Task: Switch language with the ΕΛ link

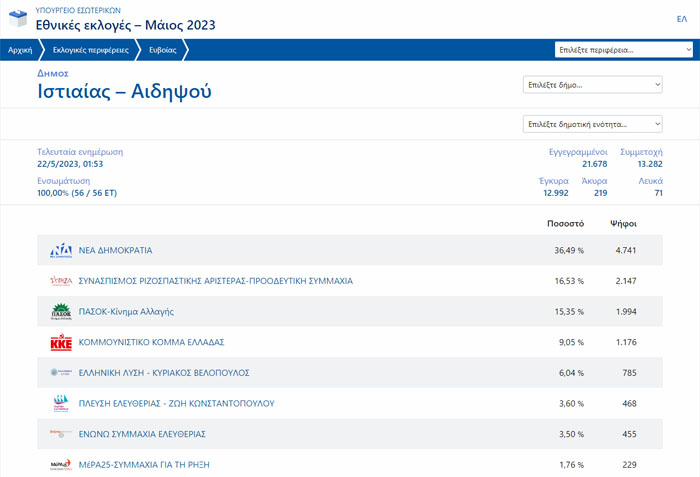Action: click(x=681, y=19)
